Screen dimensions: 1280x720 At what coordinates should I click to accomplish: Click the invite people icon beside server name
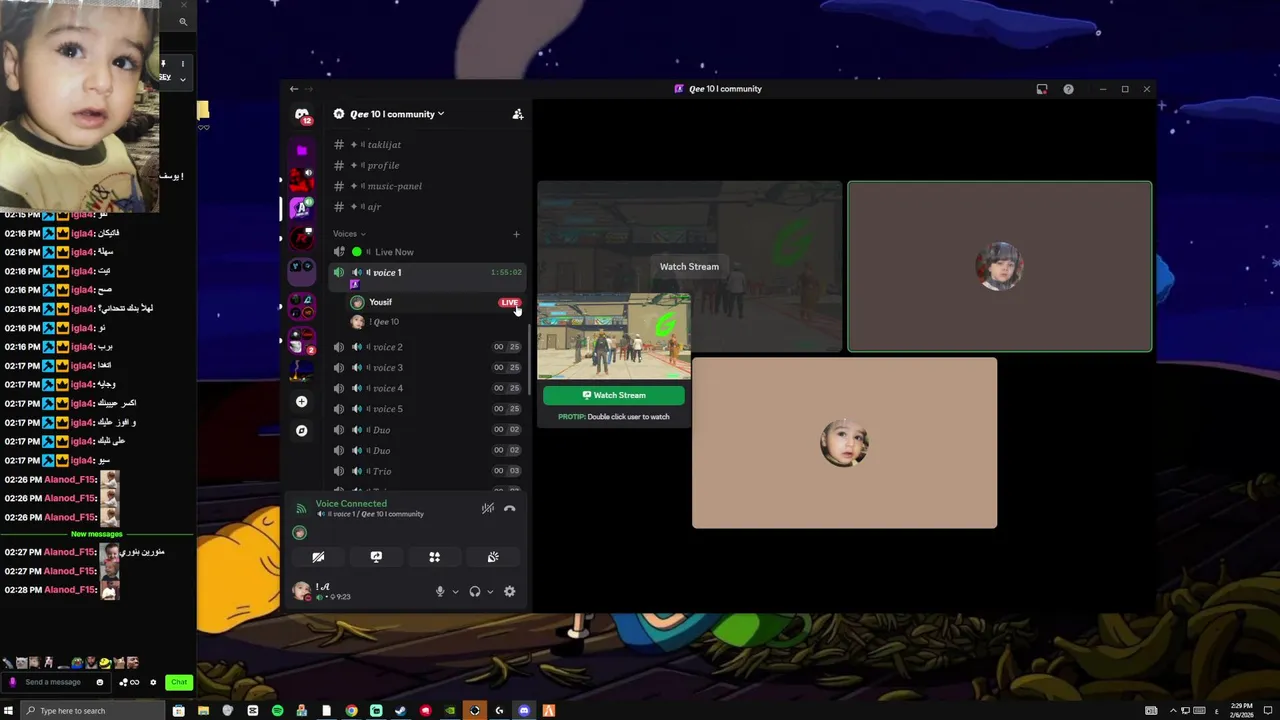[x=518, y=114]
